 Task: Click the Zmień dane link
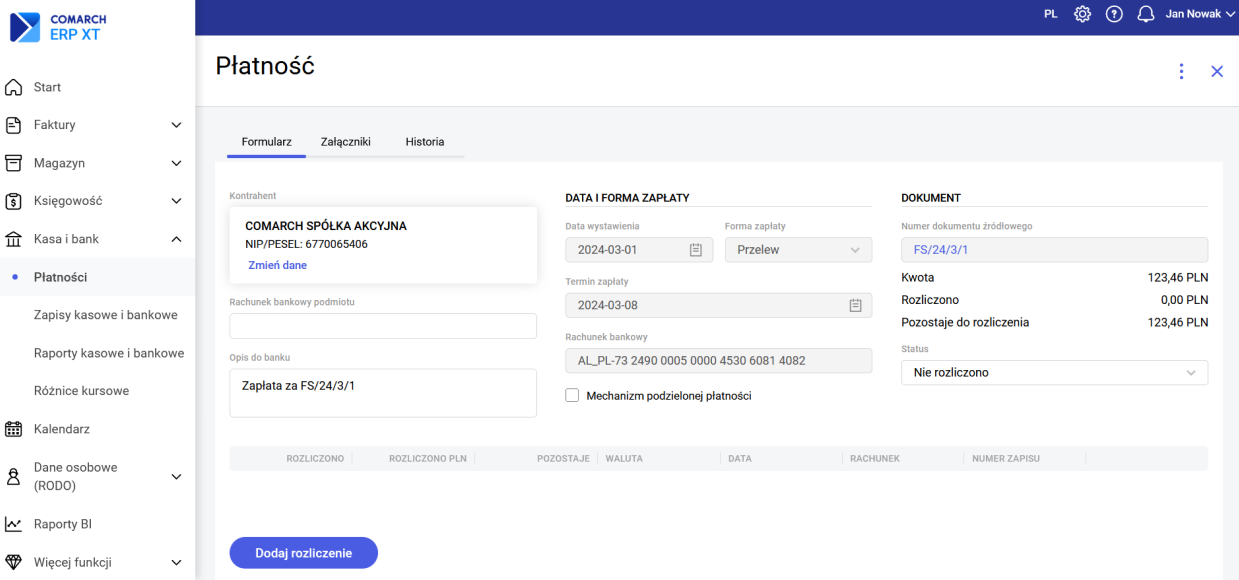(x=277, y=265)
